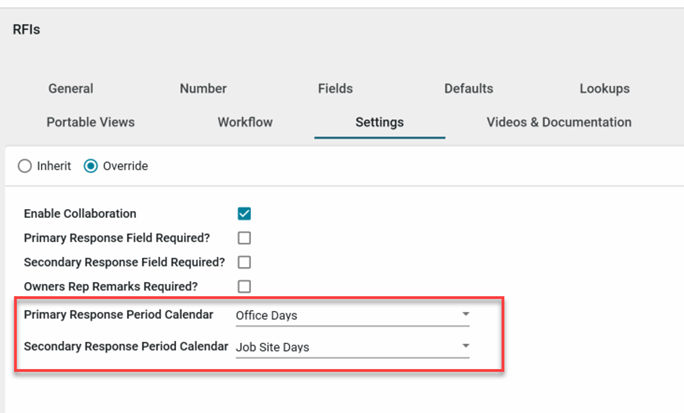The image size is (684, 413).
Task: Go to the Defaults tab
Action: (469, 88)
